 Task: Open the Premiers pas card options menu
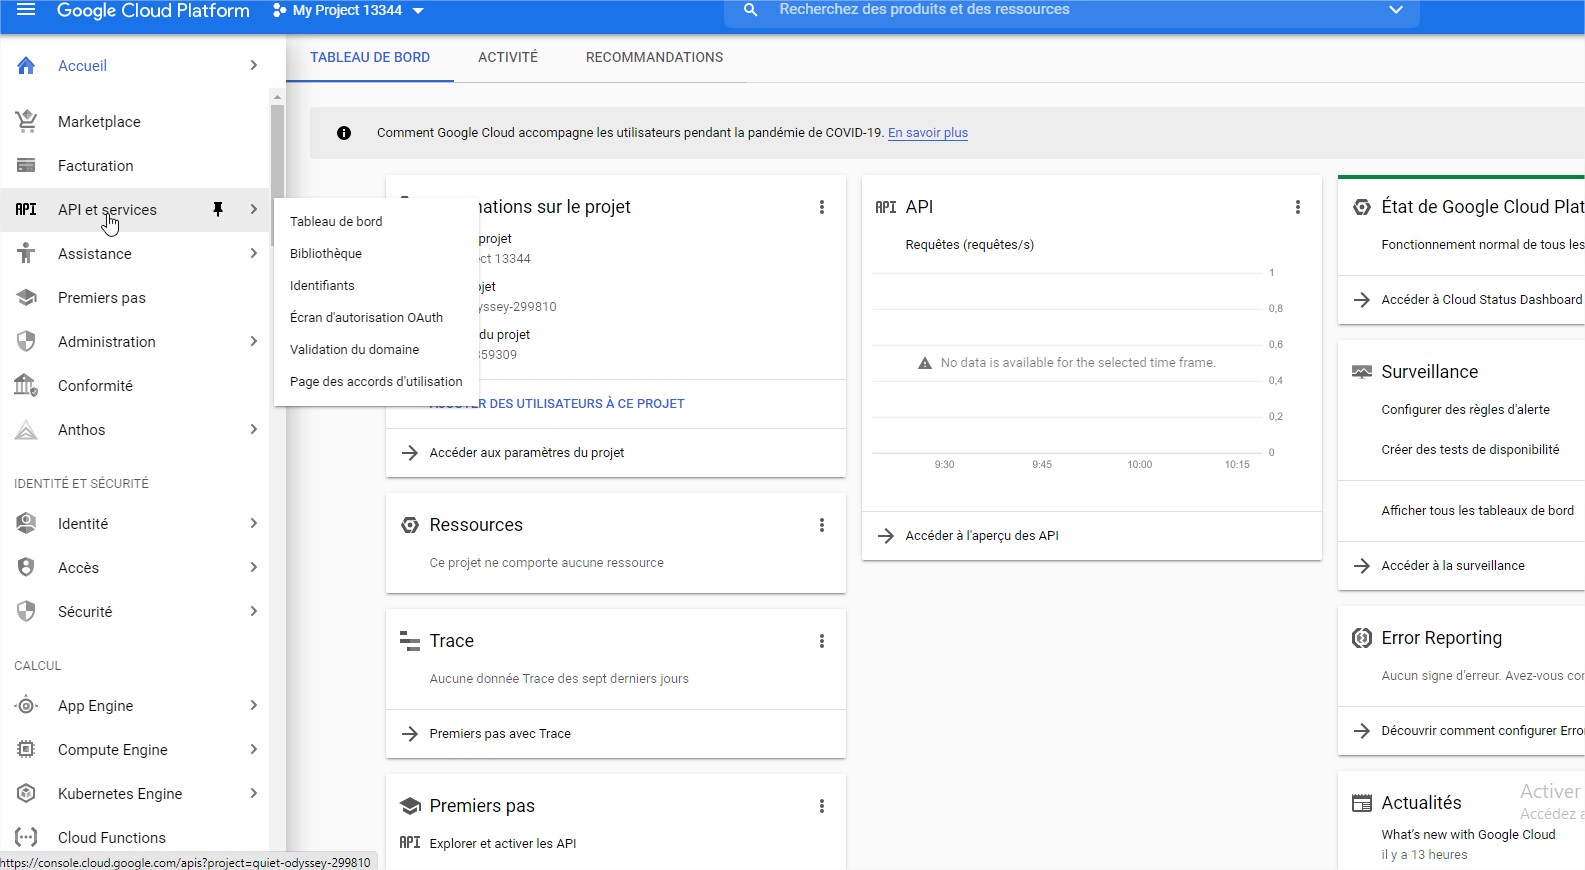(x=822, y=806)
